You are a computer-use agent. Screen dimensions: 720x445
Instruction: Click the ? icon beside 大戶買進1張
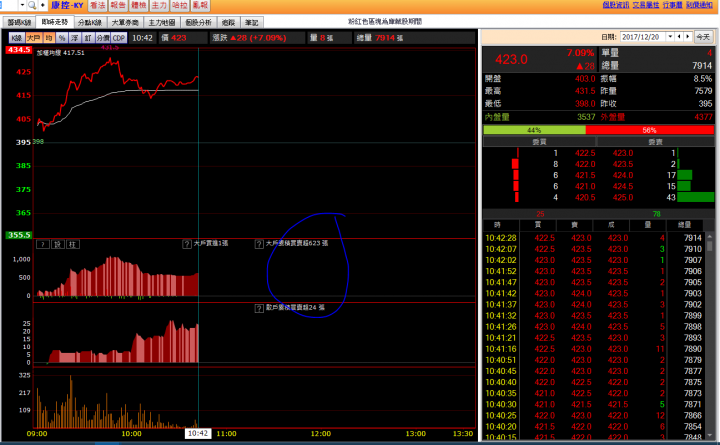click(x=187, y=244)
